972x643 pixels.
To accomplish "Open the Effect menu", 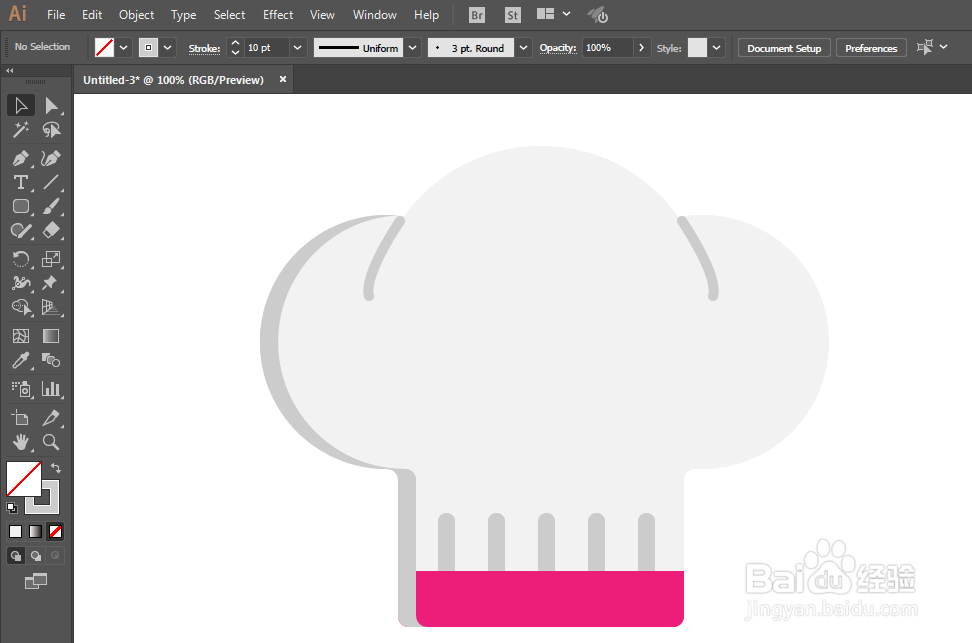I will click(x=278, y=15).
